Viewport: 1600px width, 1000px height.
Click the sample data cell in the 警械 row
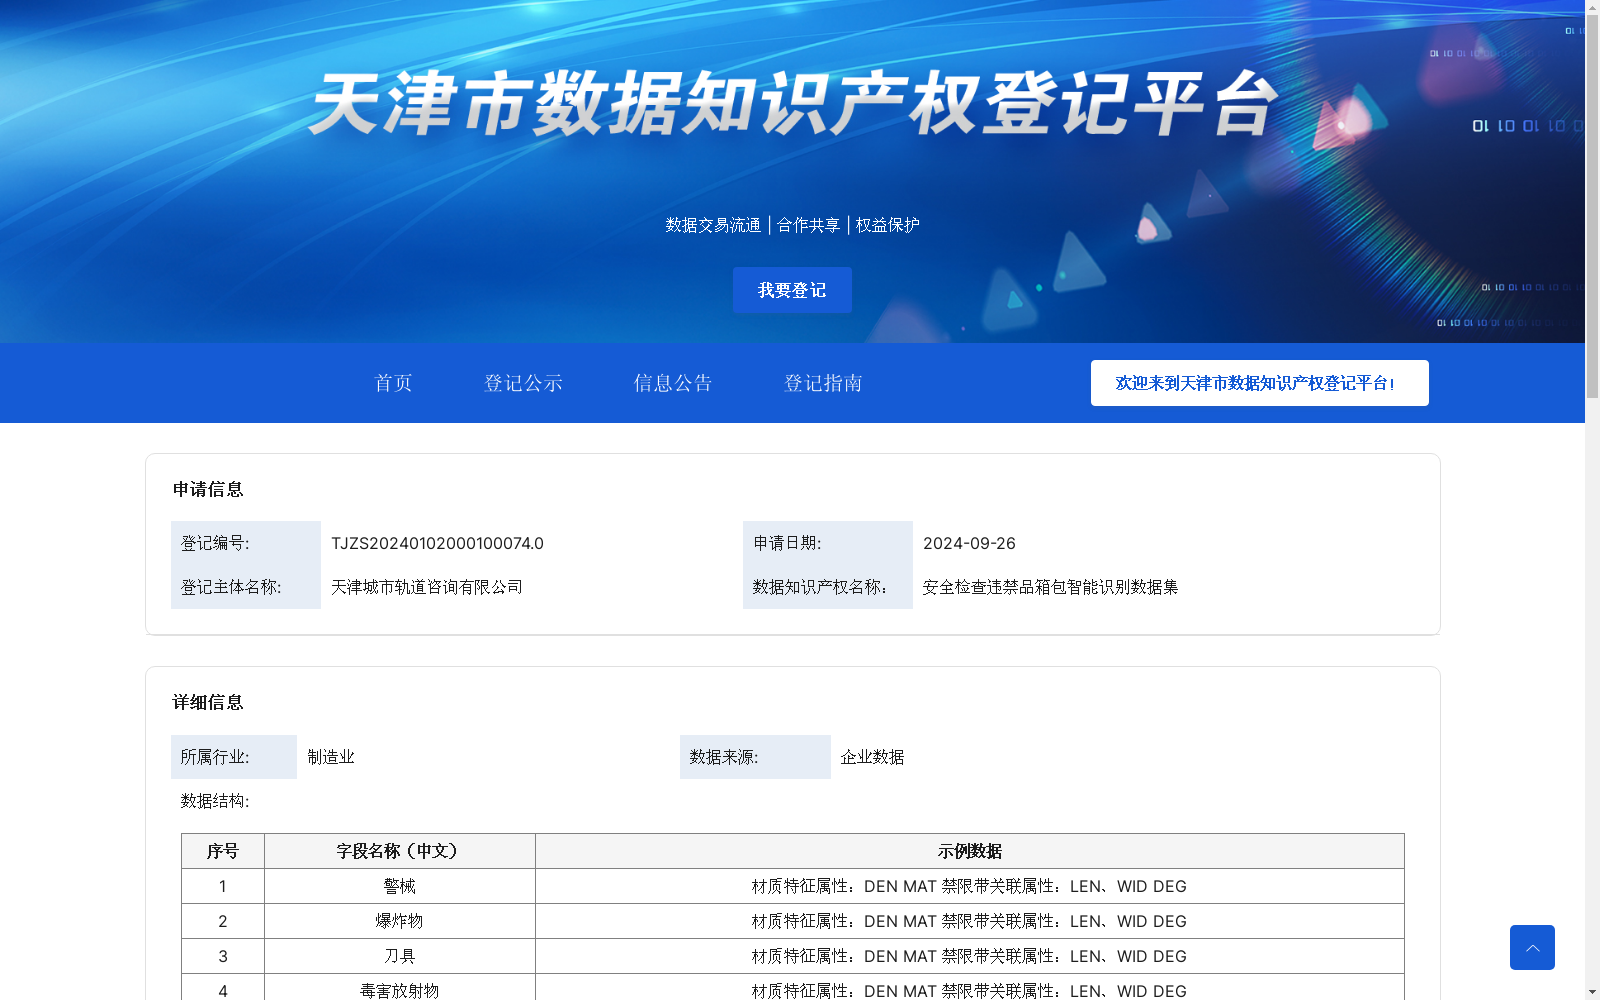[970, 886]
